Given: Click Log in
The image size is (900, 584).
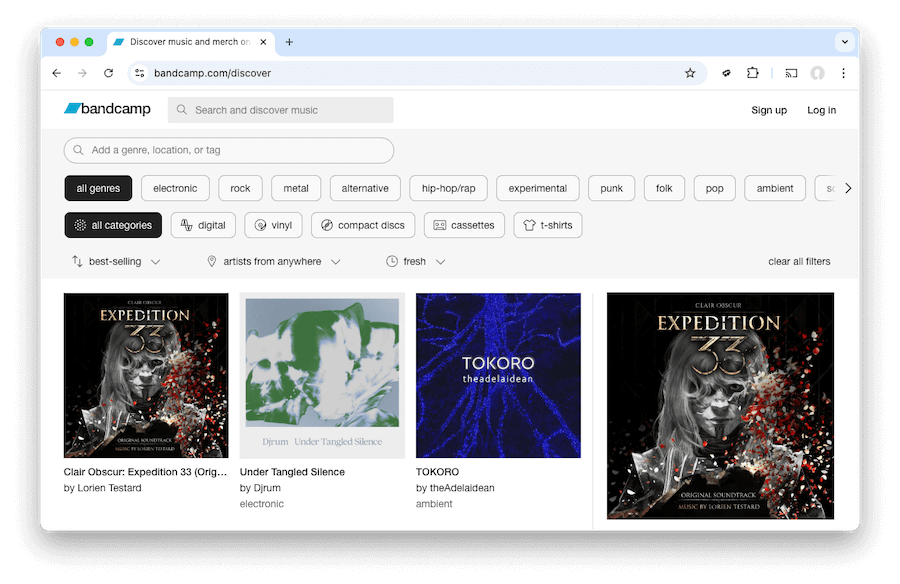Looking at the screenshot, I should coord(821,110).
